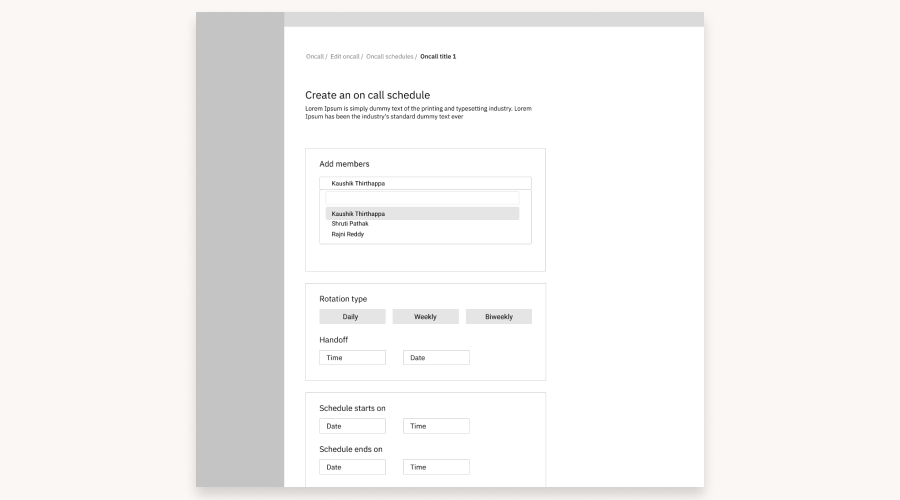Click the gray left sidebar panel

[240, 250]
